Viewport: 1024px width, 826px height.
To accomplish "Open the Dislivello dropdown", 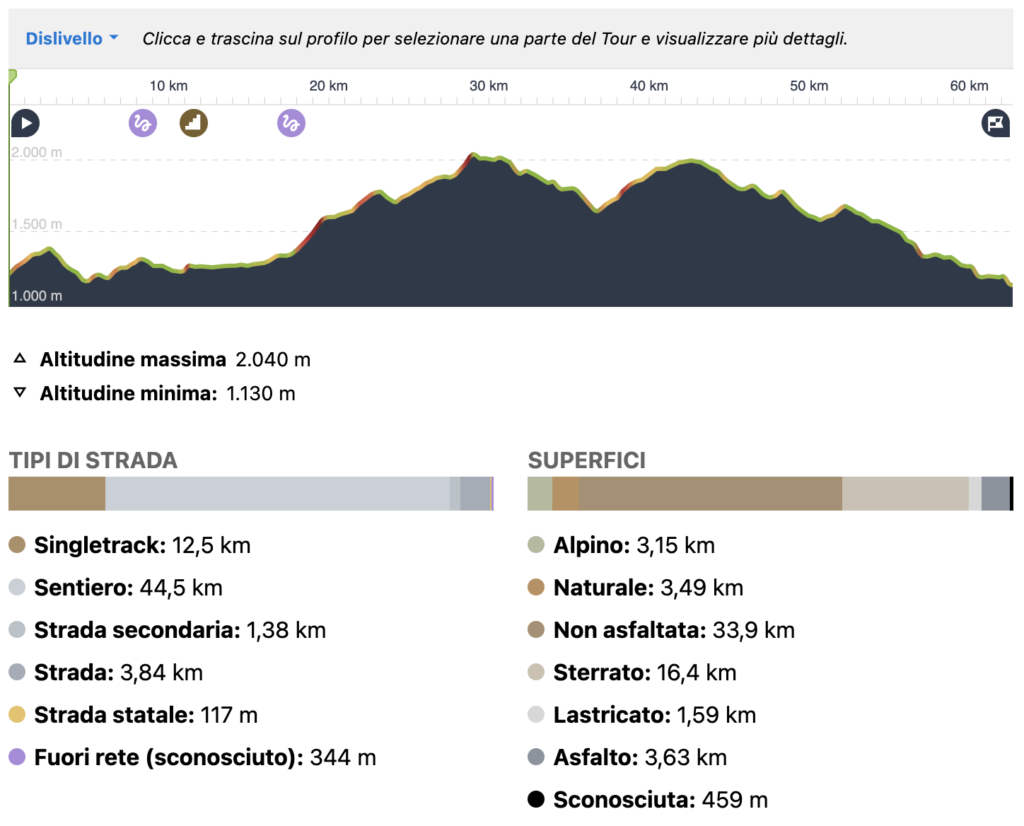I will (x=72, y=39).
